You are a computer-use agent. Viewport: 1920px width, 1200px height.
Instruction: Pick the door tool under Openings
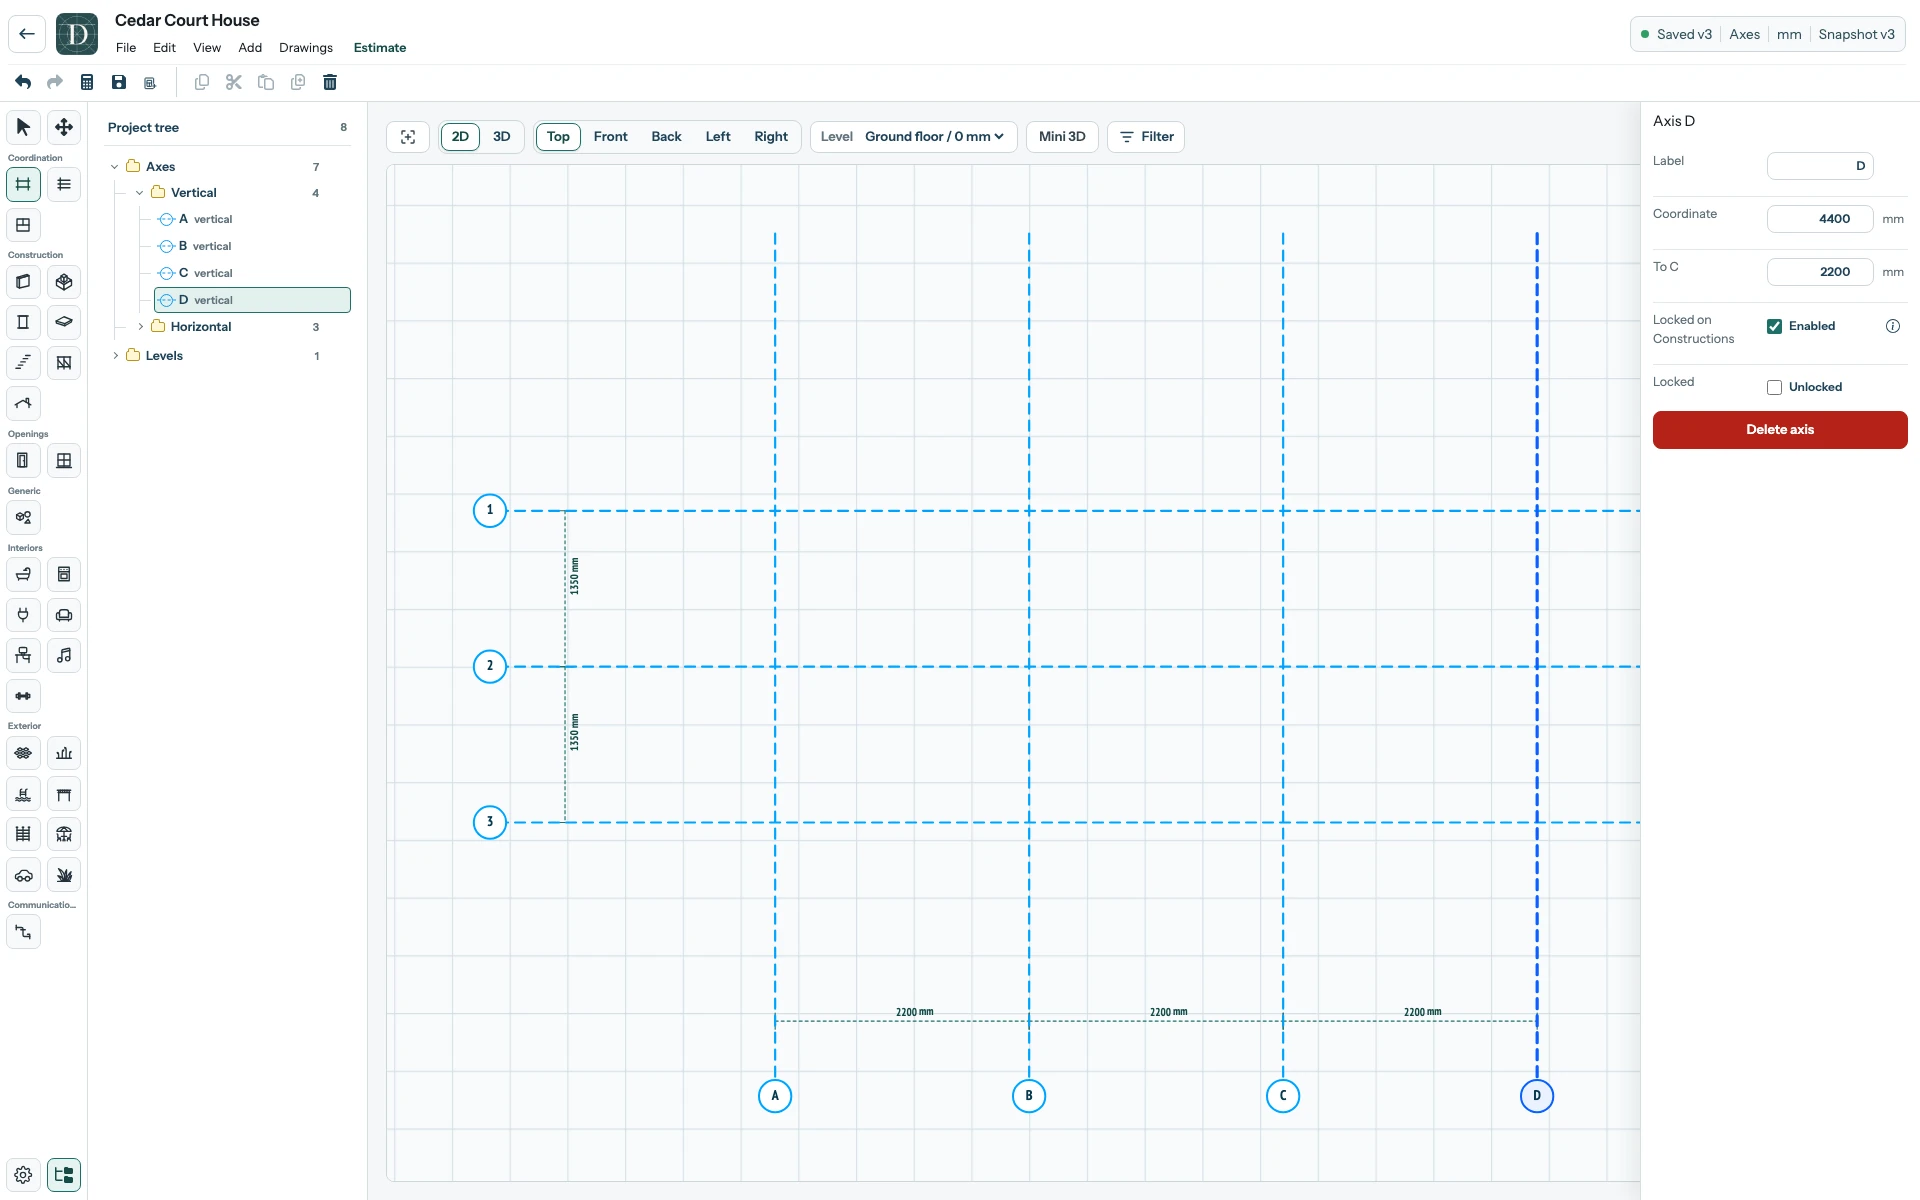(23, 461)
